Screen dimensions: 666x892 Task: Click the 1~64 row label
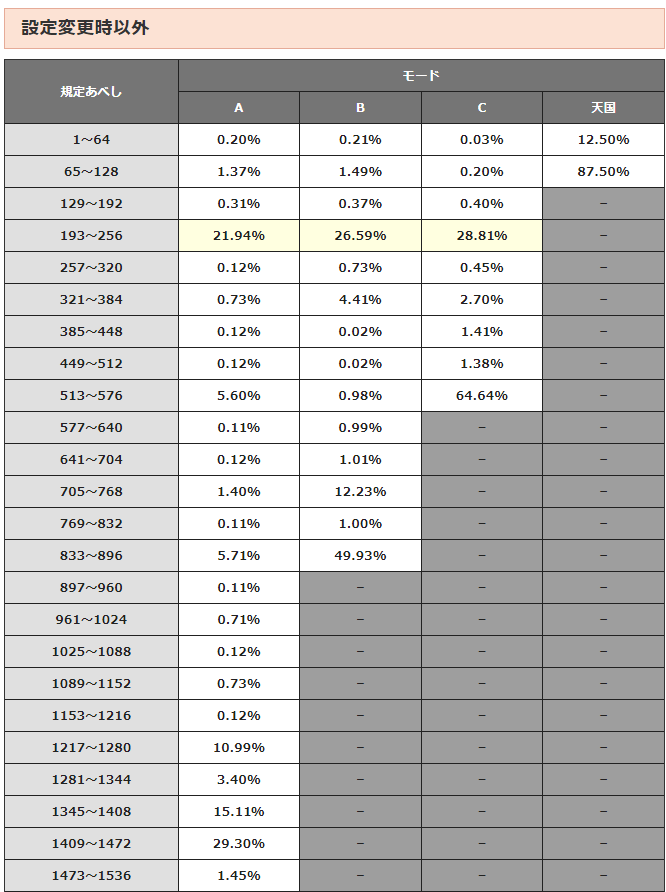click(91, 140)
